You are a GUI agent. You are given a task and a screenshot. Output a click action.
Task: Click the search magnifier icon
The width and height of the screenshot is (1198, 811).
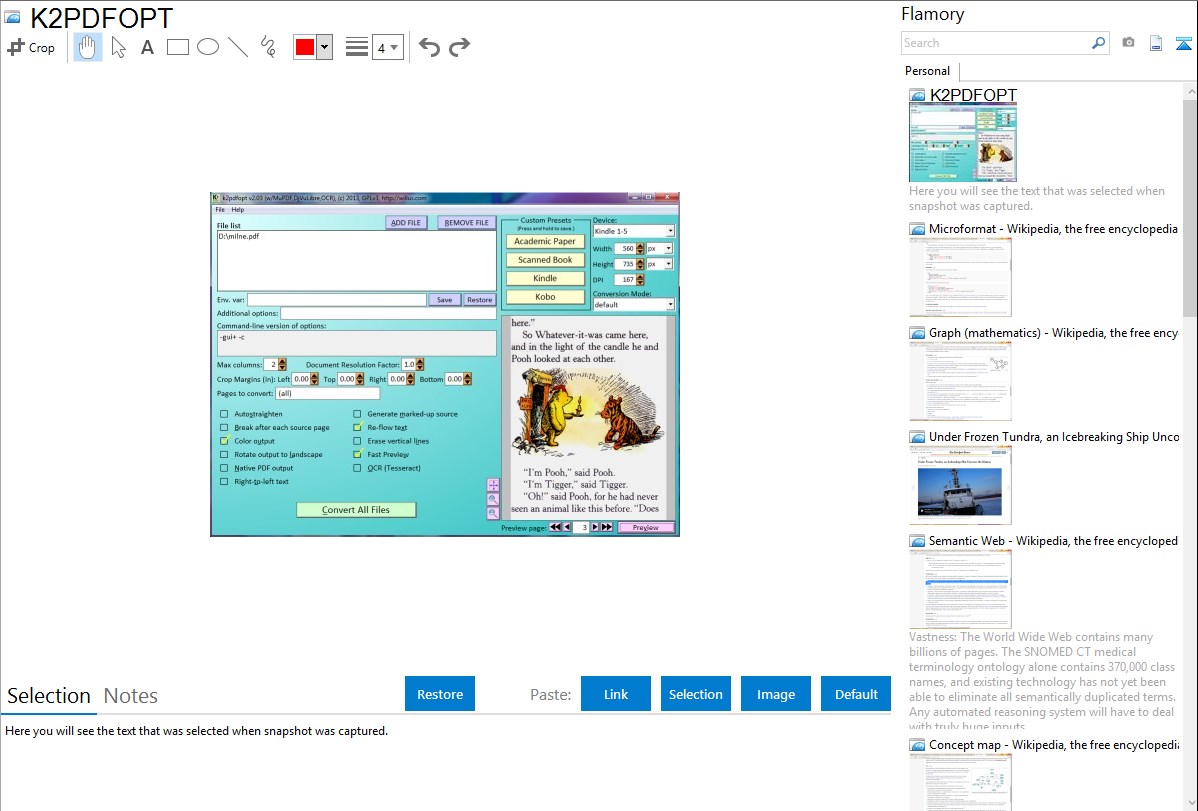coord(1098,43)
